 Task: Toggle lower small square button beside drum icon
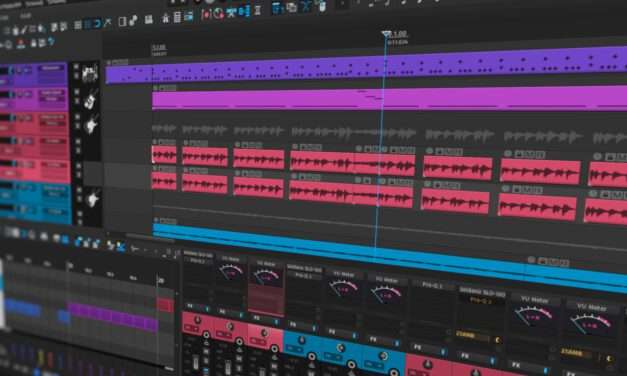click(x=76, y=76)
